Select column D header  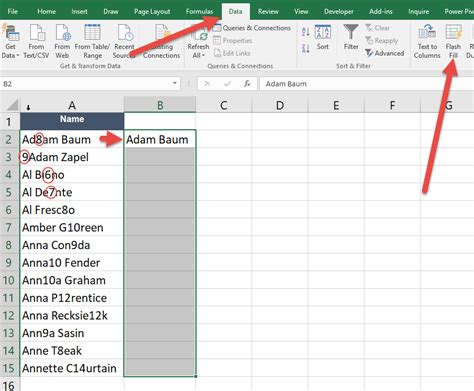click(x=280, y=105)
